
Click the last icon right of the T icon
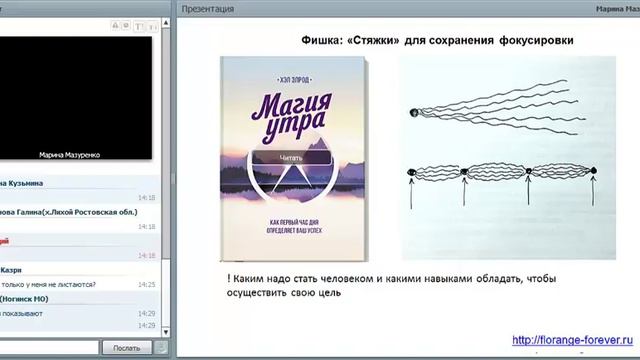pyautogui.click(x=153, y=27)
